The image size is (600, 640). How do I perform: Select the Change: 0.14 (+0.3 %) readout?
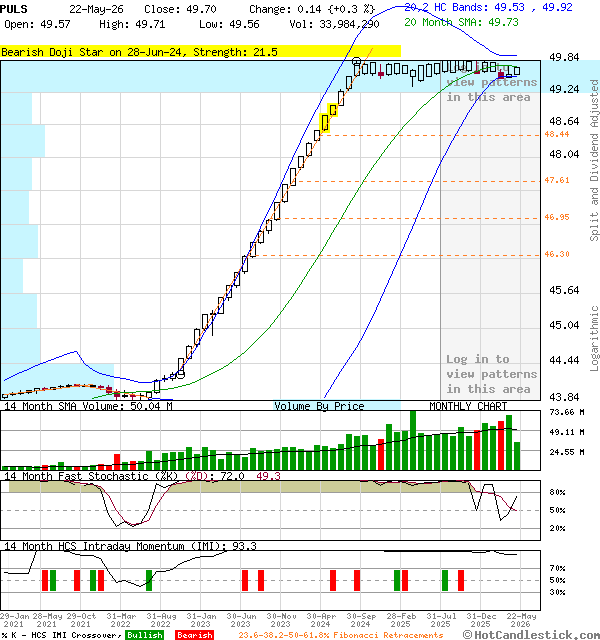pyautogui.click(x=312, y=9)
